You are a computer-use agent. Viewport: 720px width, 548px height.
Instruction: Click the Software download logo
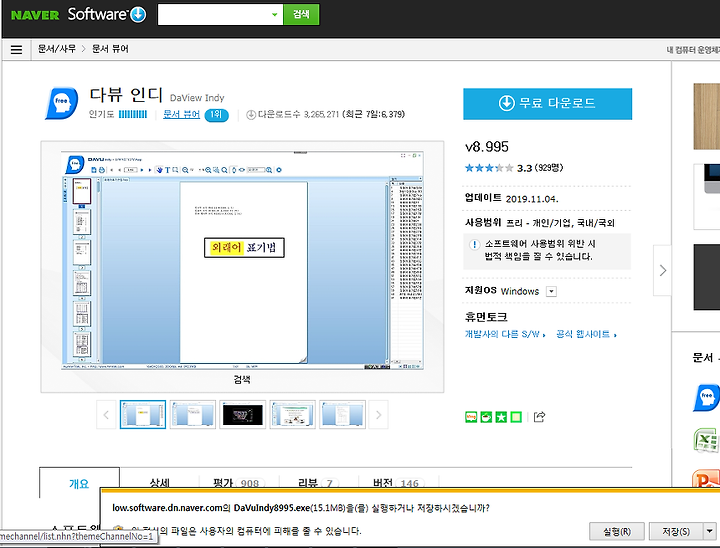click(x=107, y=14)
